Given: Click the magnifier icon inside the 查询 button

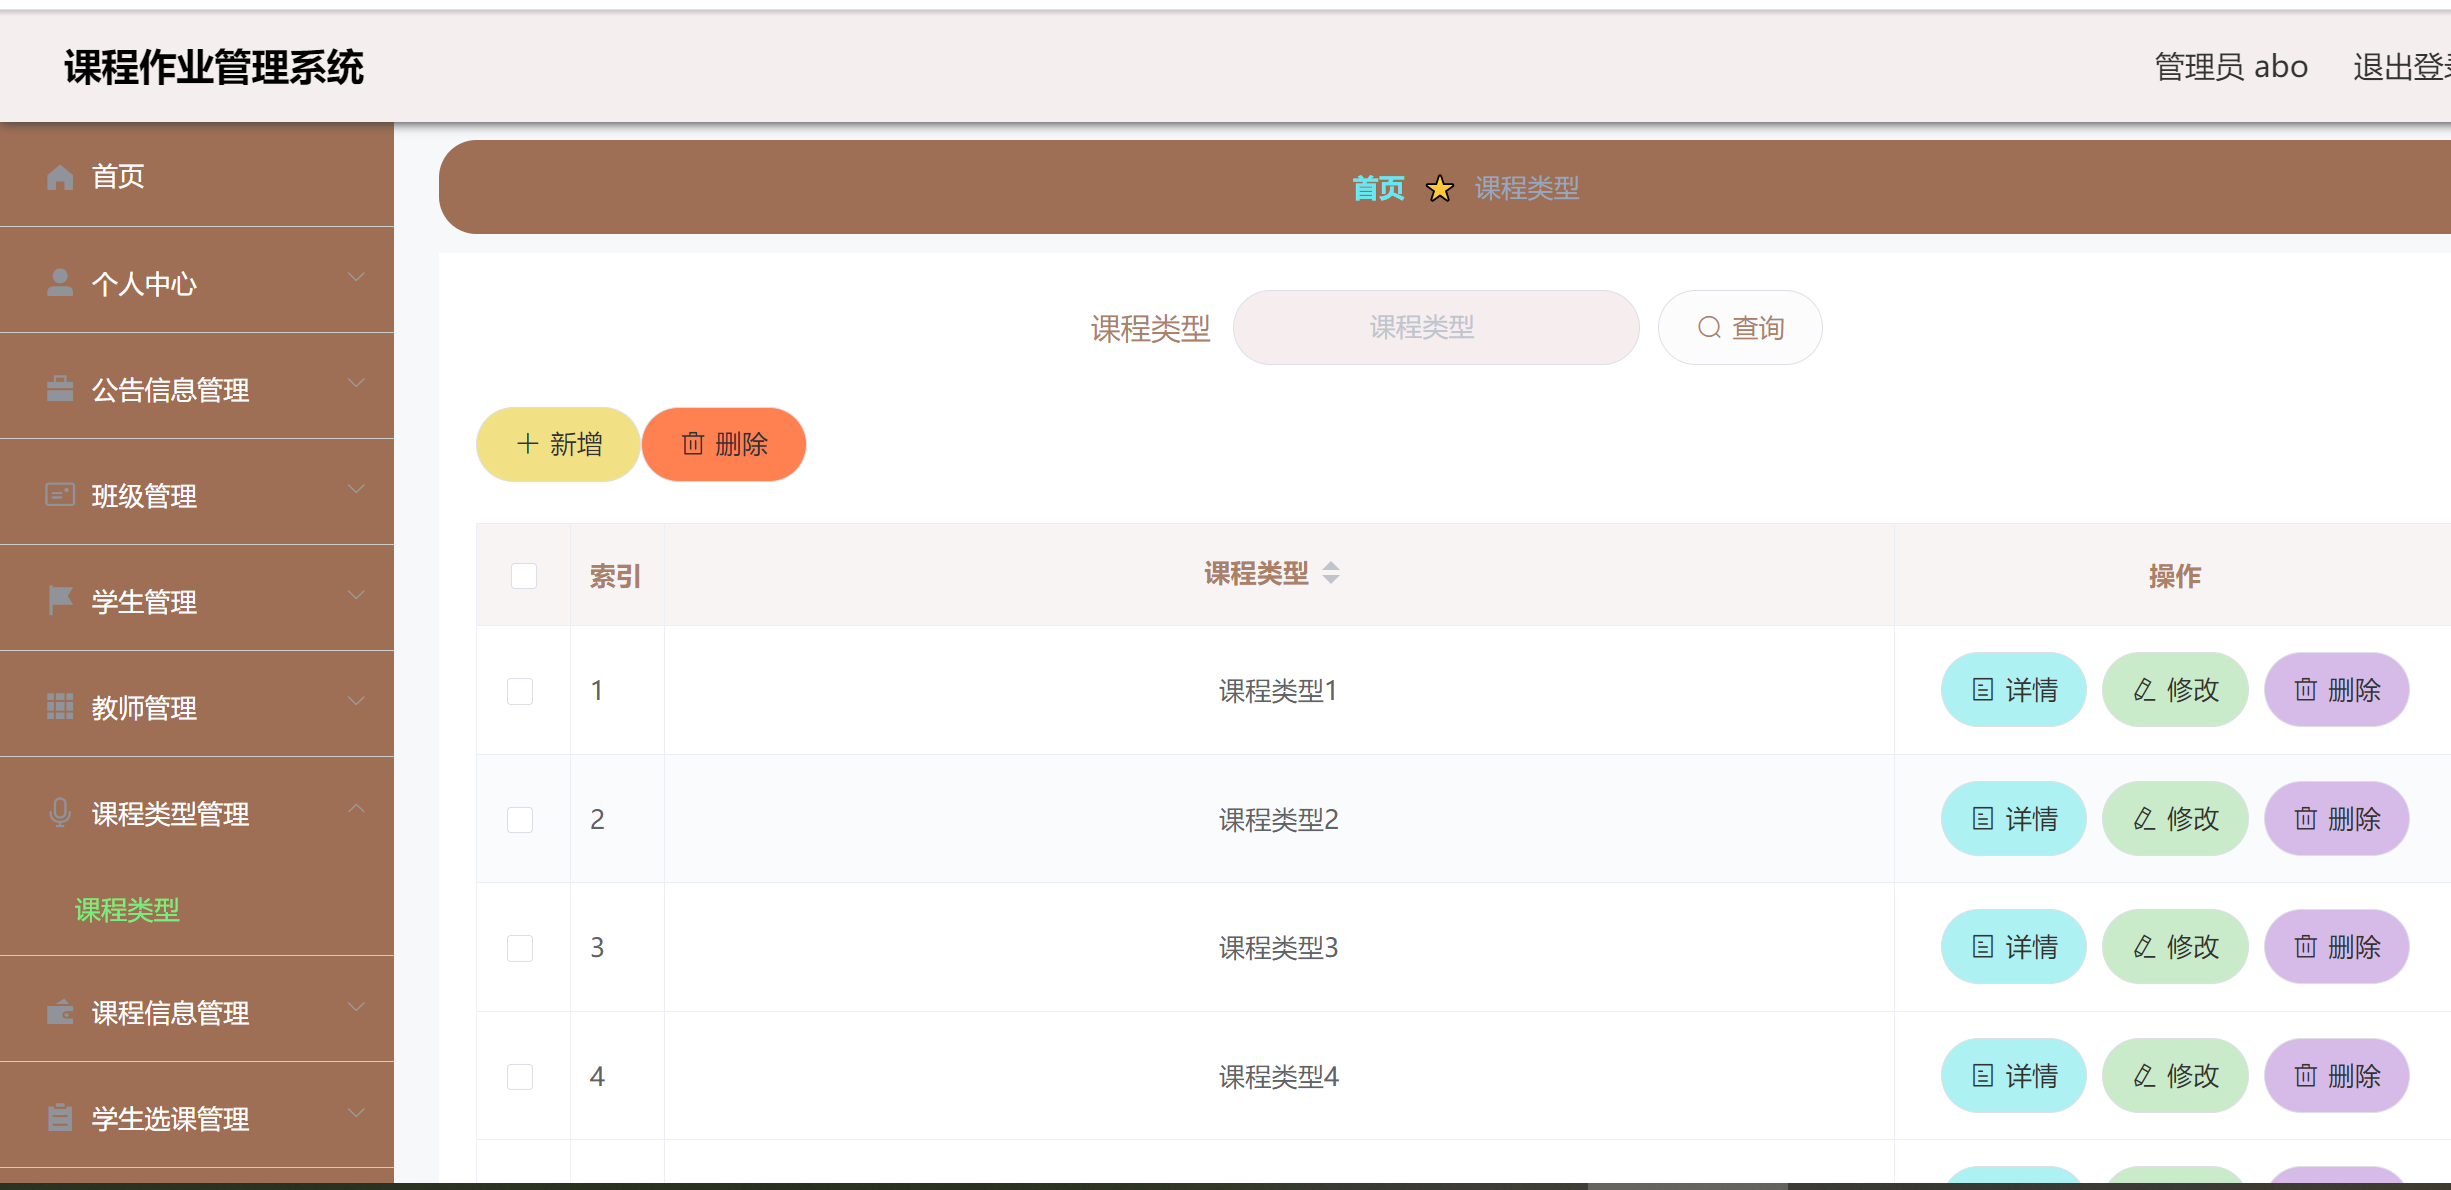Looking at the screenshot, I should (x=1708, y=327).
